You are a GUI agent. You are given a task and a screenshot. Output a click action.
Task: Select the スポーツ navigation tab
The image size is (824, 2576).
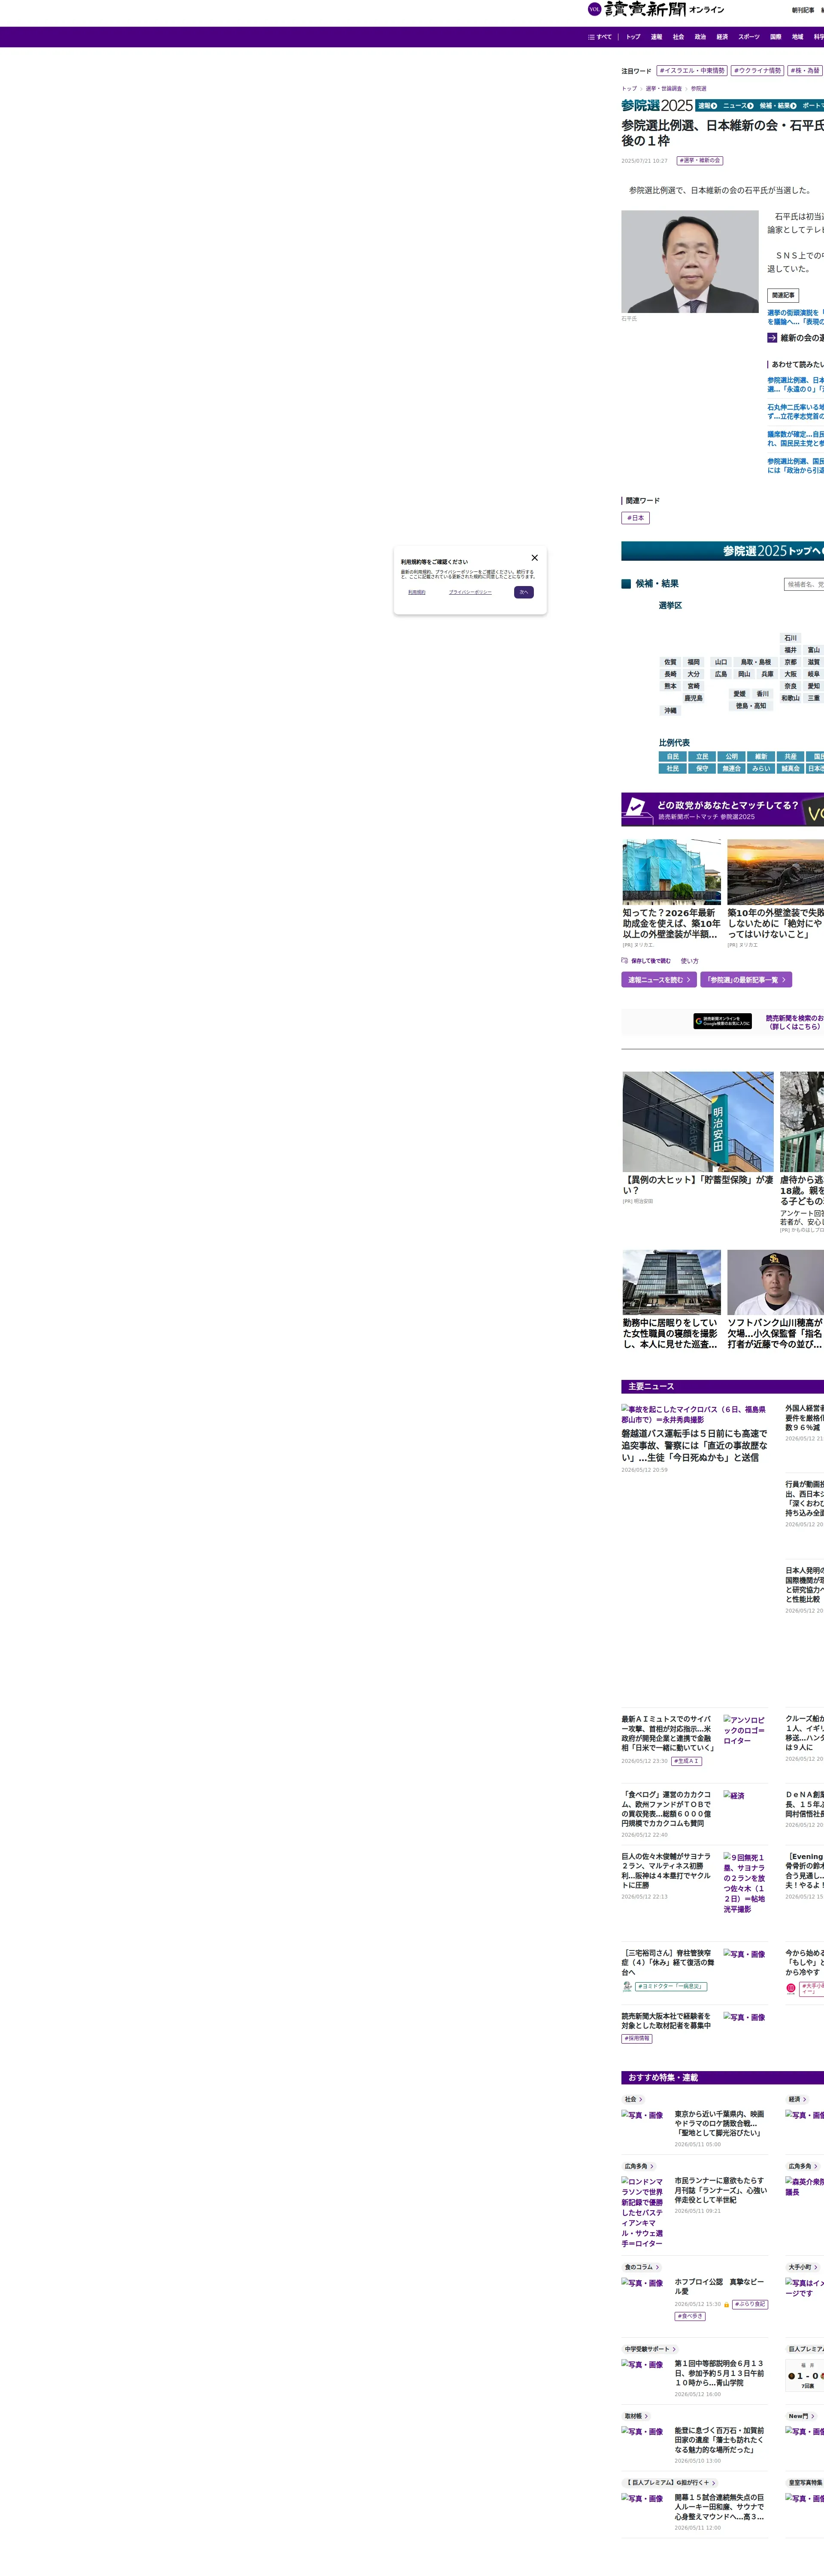749,37
